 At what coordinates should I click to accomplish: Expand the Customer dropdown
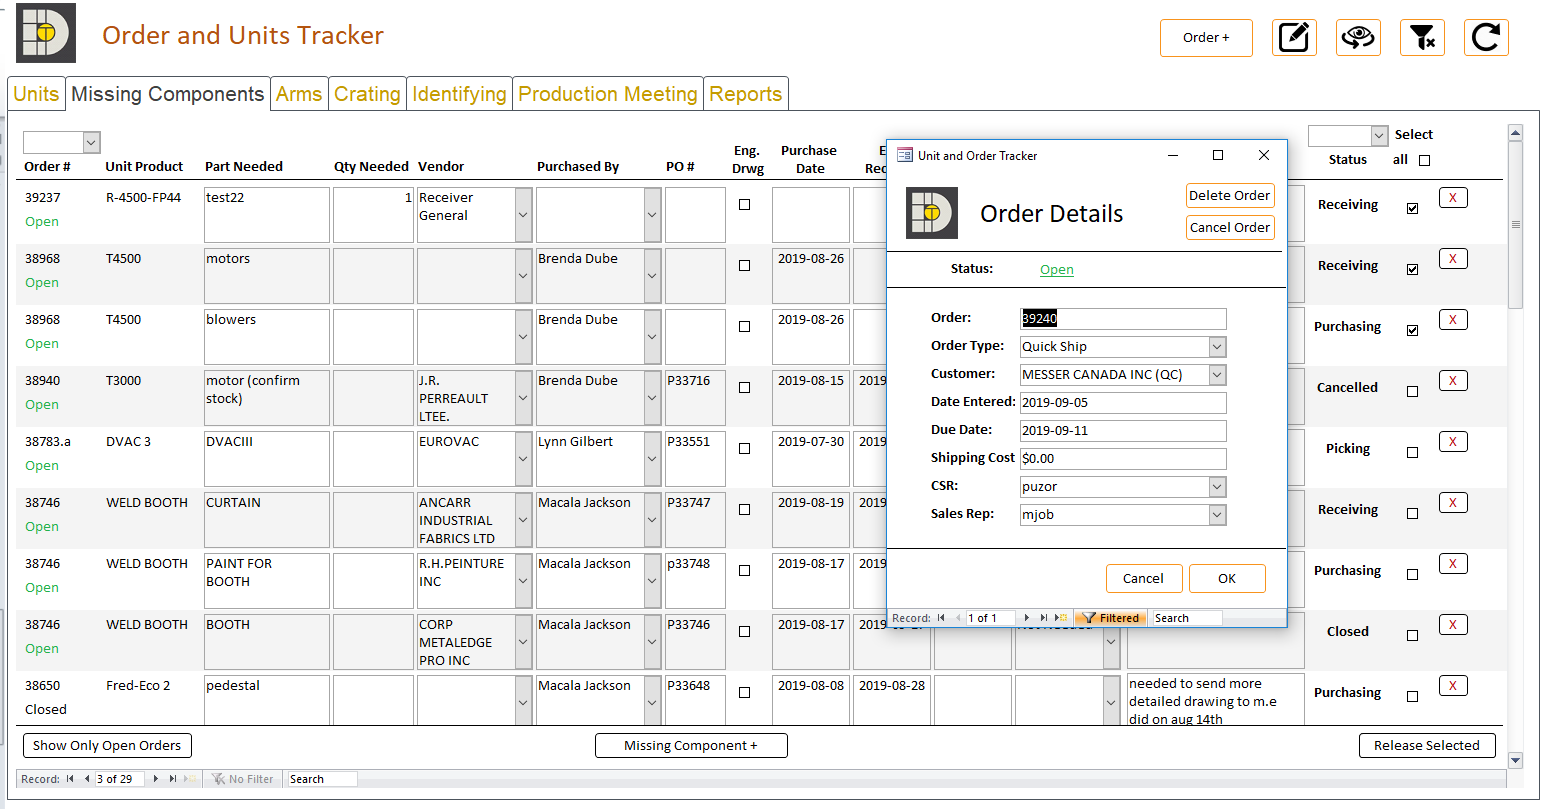coord(1217,375)
